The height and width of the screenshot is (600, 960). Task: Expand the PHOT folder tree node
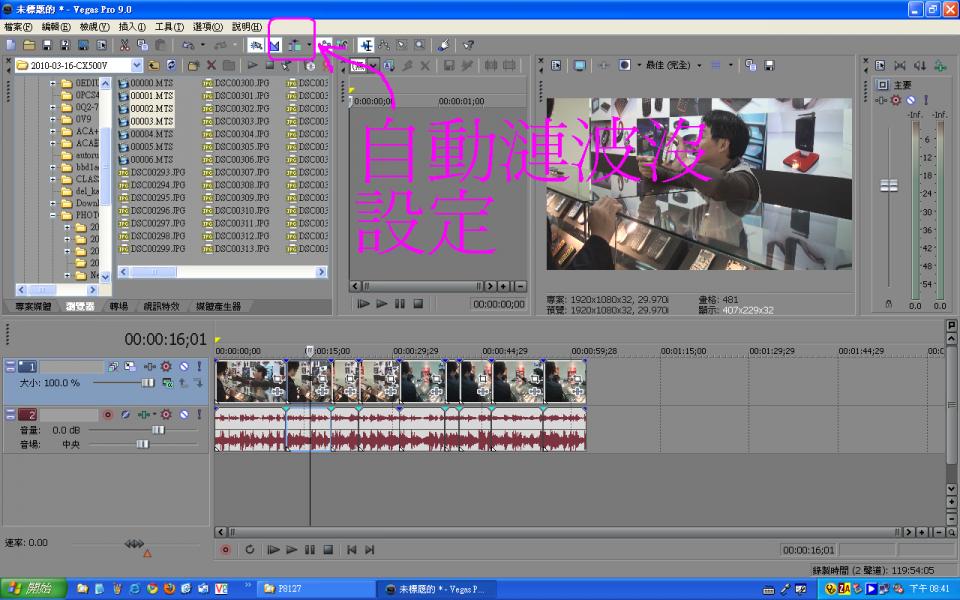pos(53,215)
